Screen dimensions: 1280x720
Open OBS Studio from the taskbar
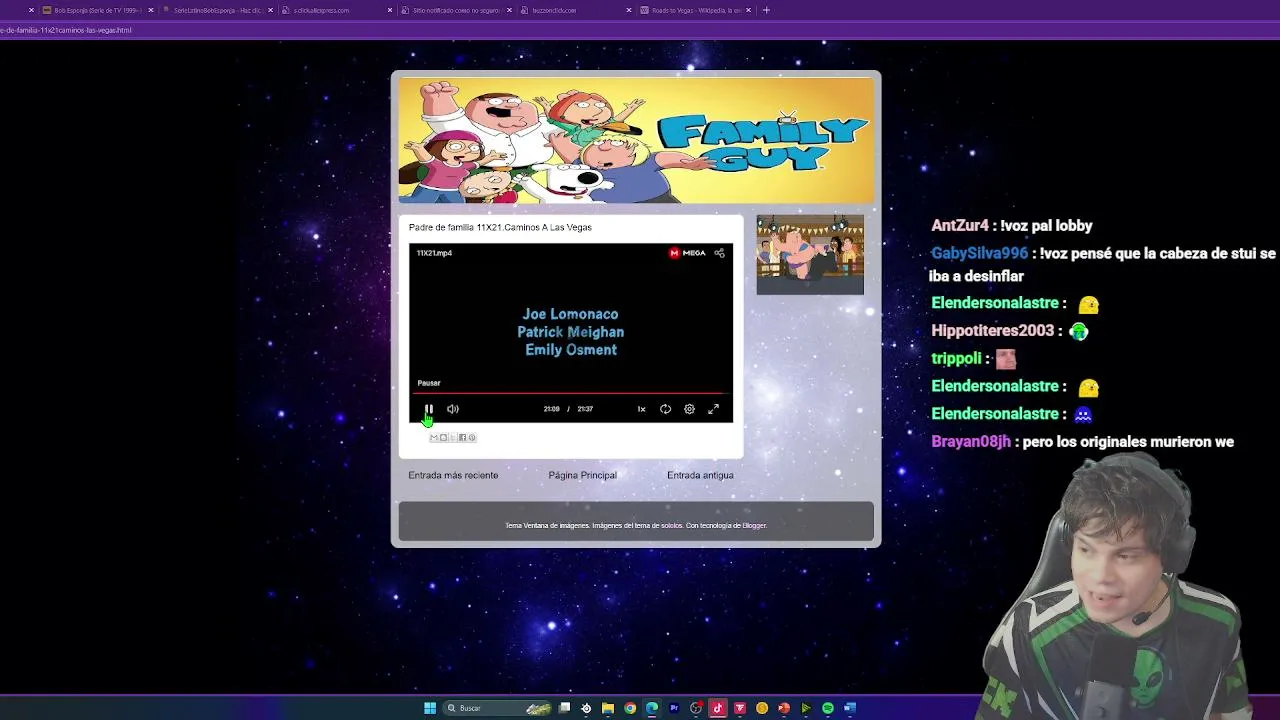(x=696, y=708)
